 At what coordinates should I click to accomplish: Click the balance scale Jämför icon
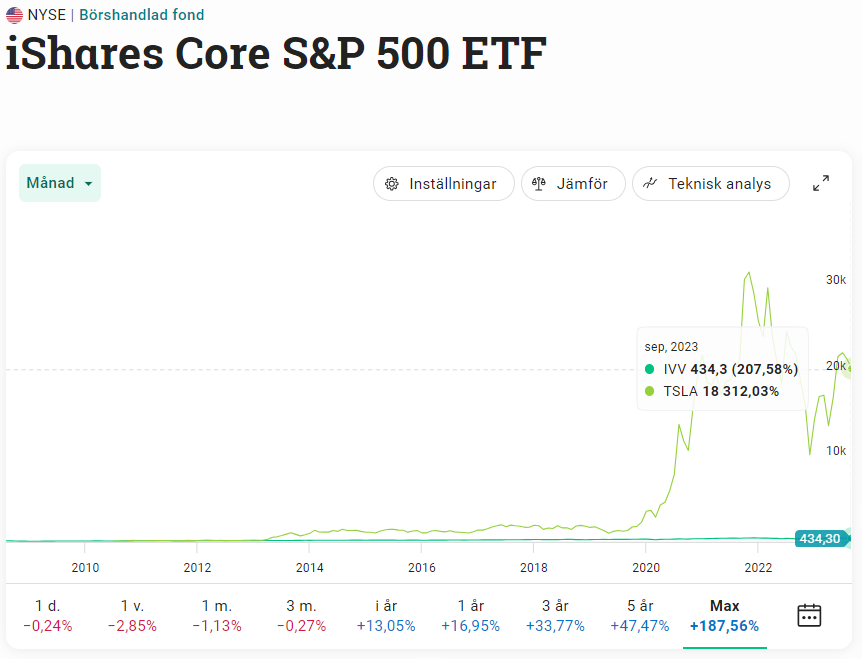click(x=539, y=184)
